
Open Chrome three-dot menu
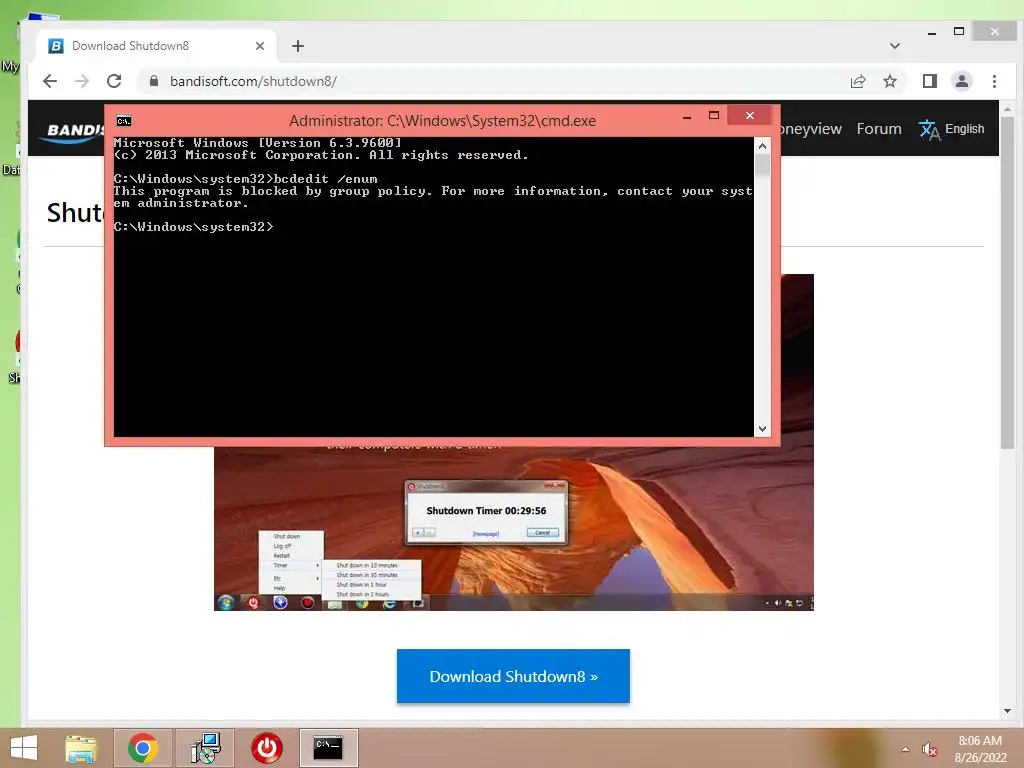(x=995, y=81)
